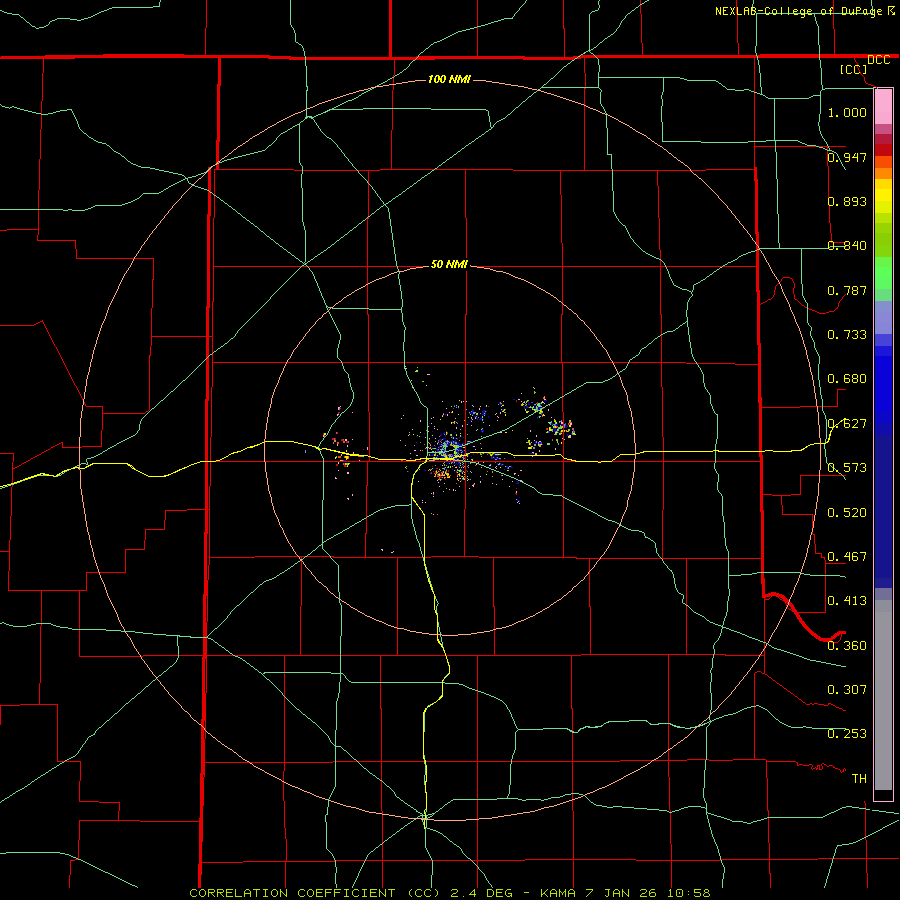Select the 0.787 scale value
Viewport: 900px width, 900px height.
(847, 290)
